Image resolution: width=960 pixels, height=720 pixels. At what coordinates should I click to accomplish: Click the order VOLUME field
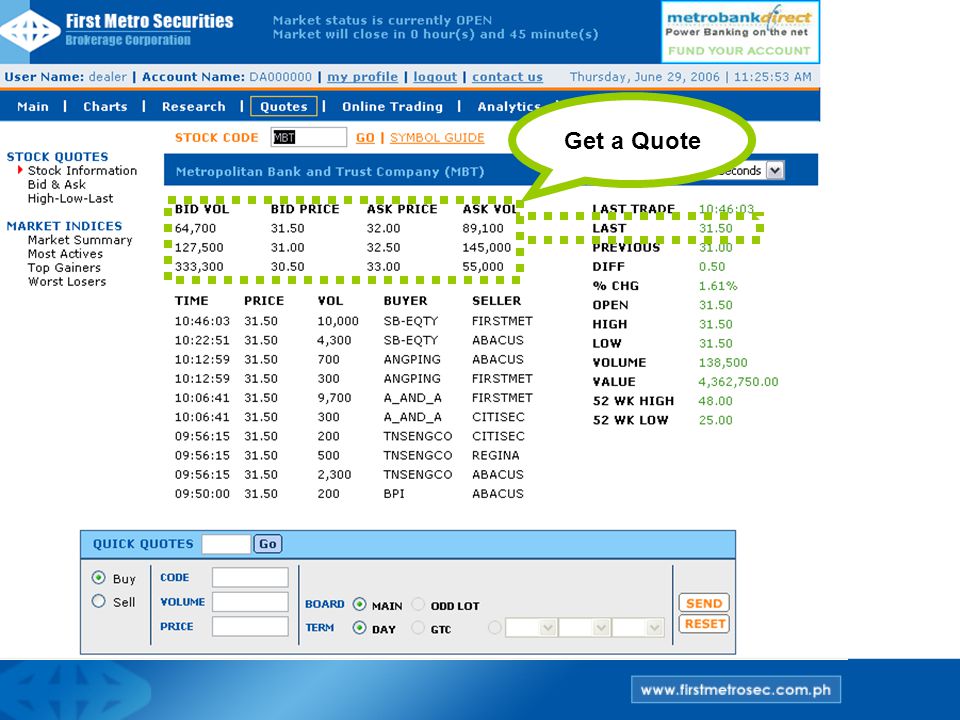[250, 602]
